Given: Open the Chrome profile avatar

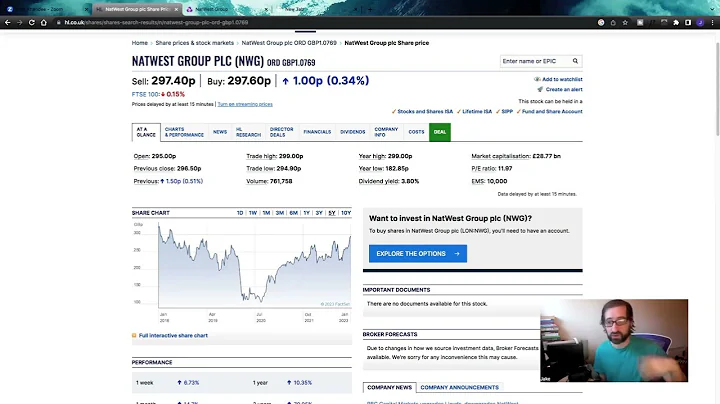Looking at the screenshot, I should pyautogui.click(x=700, y=22).
